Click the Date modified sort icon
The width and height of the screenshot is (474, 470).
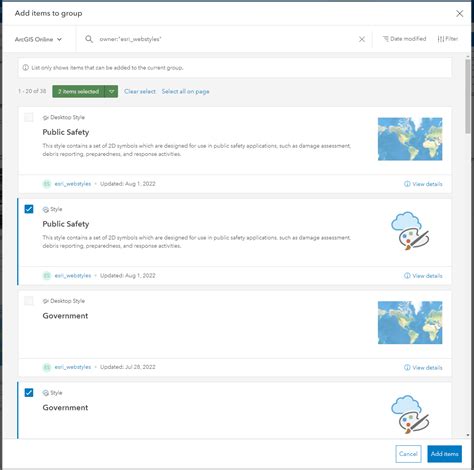click(x=385, y=39)
